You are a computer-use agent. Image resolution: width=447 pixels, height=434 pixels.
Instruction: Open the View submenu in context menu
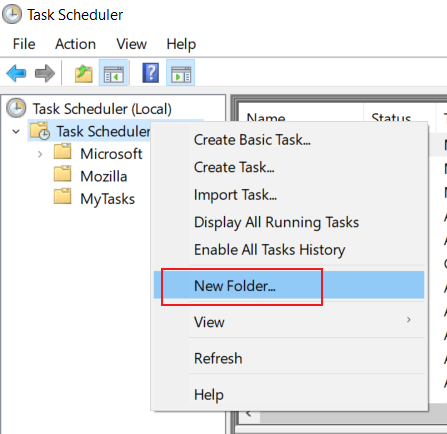point(289,322)
